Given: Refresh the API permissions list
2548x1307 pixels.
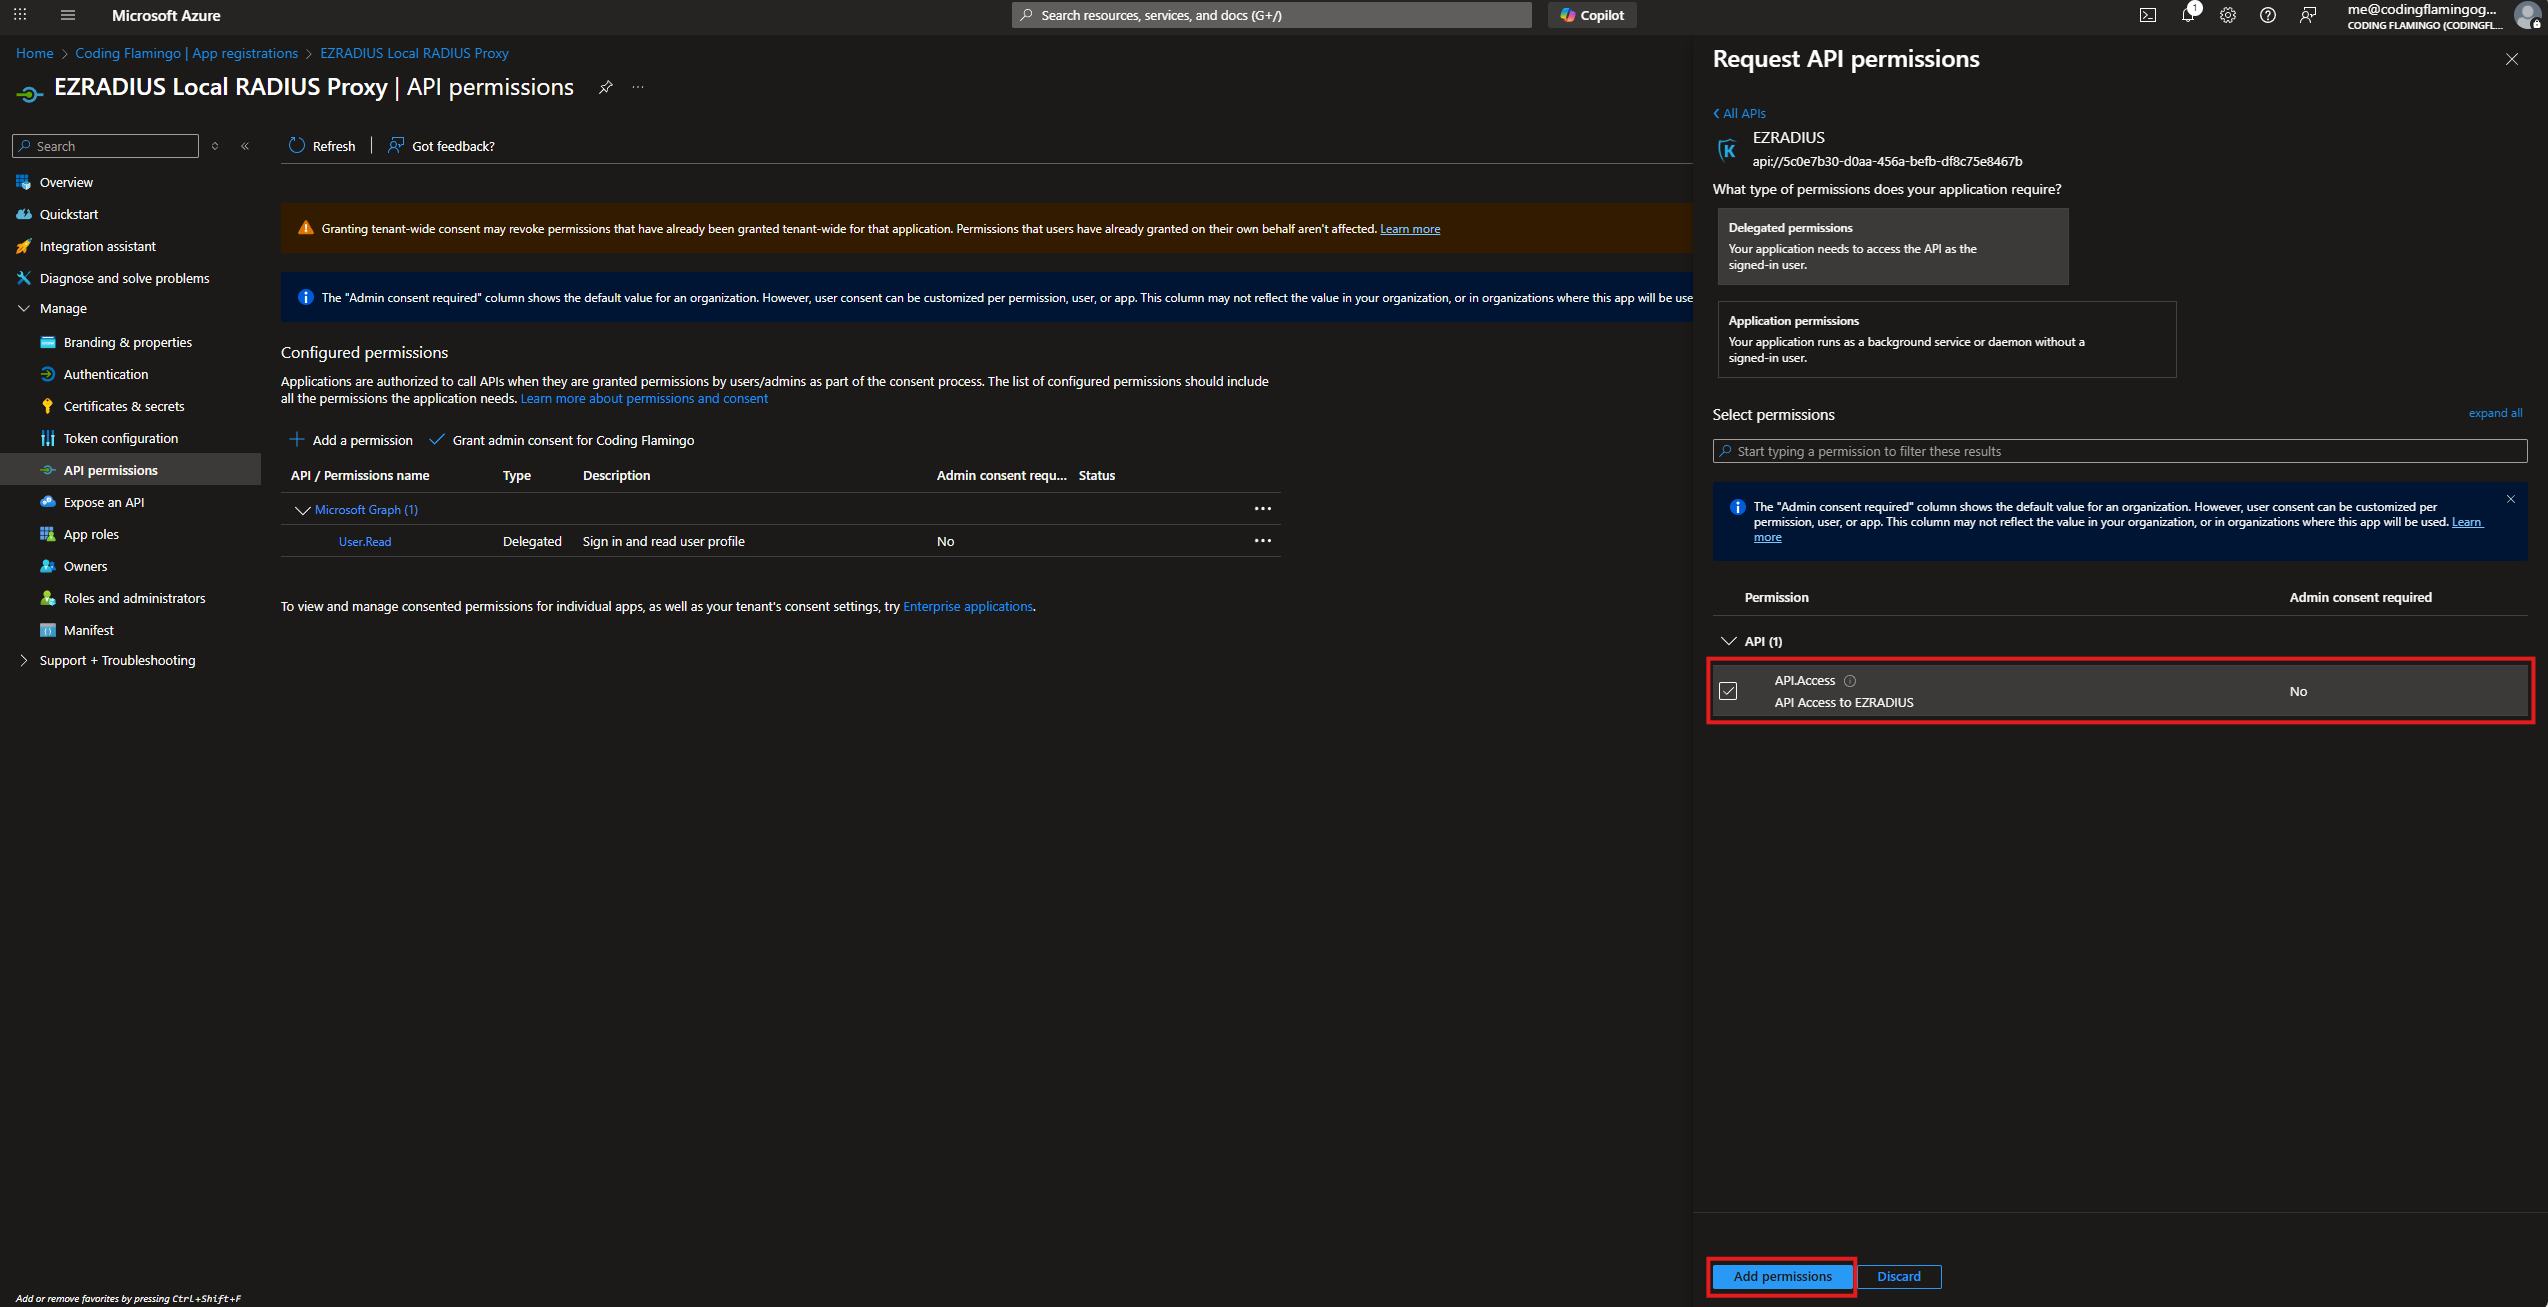Looking at the screenshot, I should 322,146.
